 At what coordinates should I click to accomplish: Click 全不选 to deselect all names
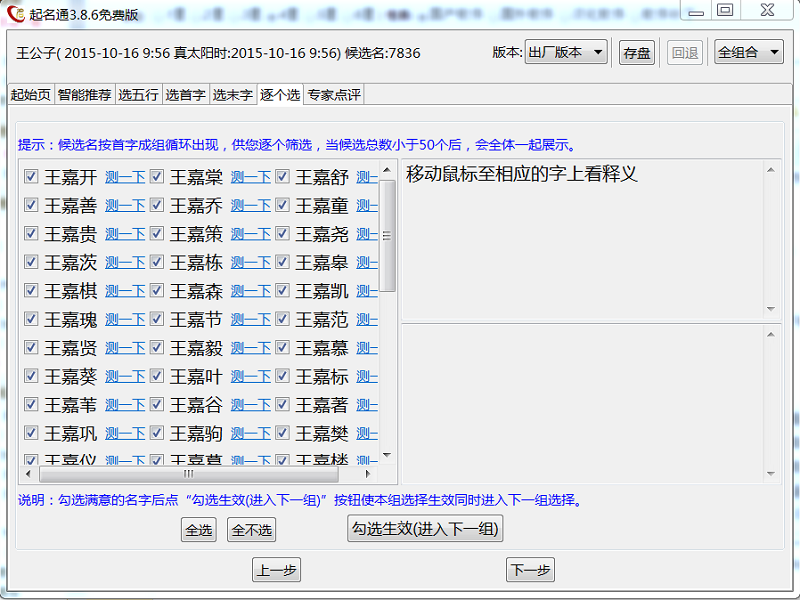click(251, 529)
